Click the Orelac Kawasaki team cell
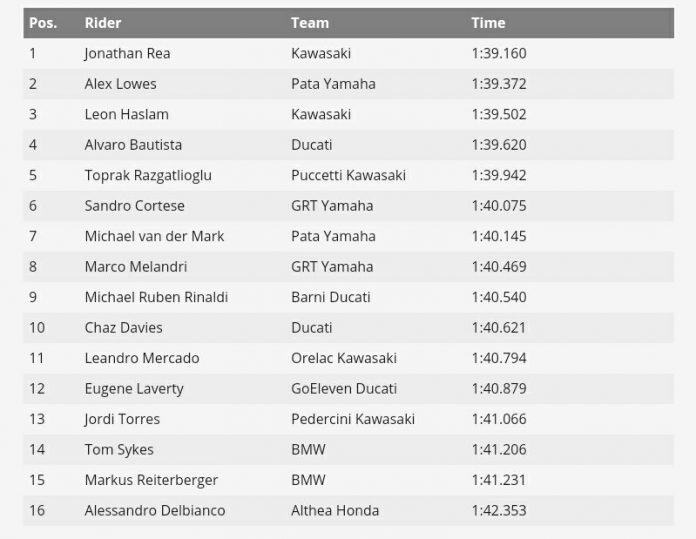The width and height of the screenshot is (696, 539). [x=344, y=358]
